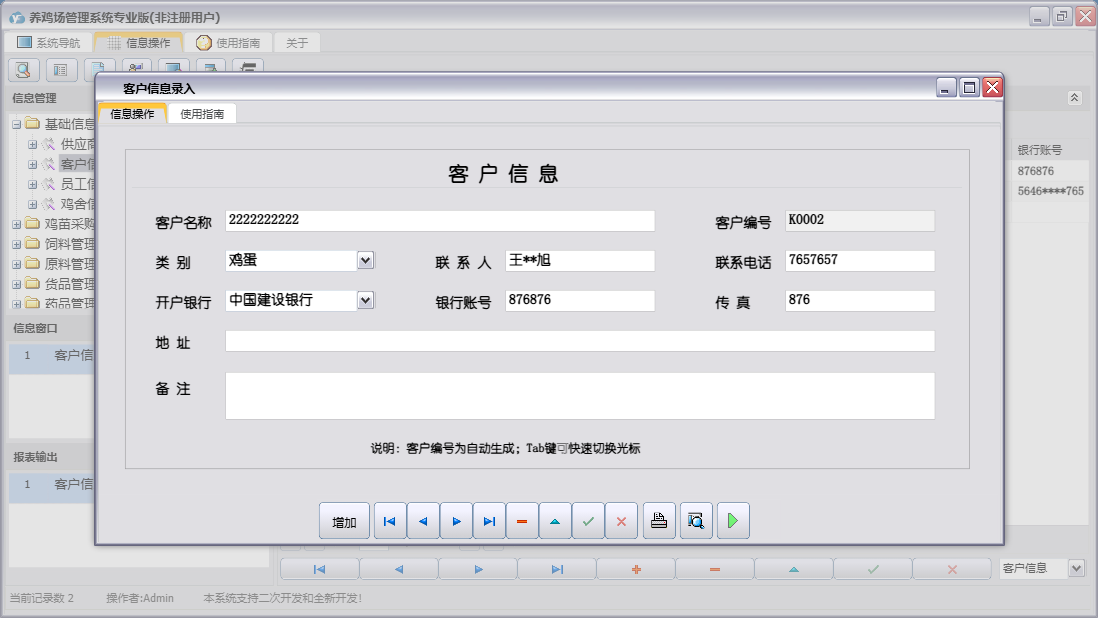Open print preview with magnifier icon
Viewport: 1098px width, 618px height.
tap(696, 521)
